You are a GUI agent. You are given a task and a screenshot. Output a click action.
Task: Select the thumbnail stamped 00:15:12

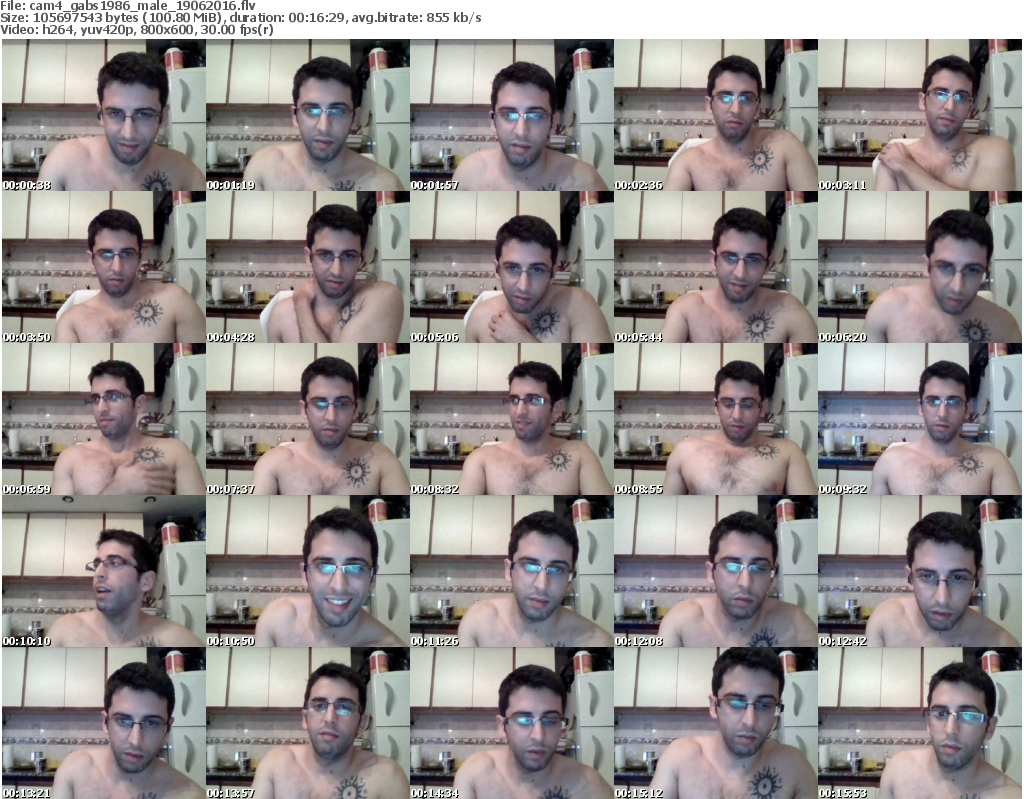(x=715, y=723)
